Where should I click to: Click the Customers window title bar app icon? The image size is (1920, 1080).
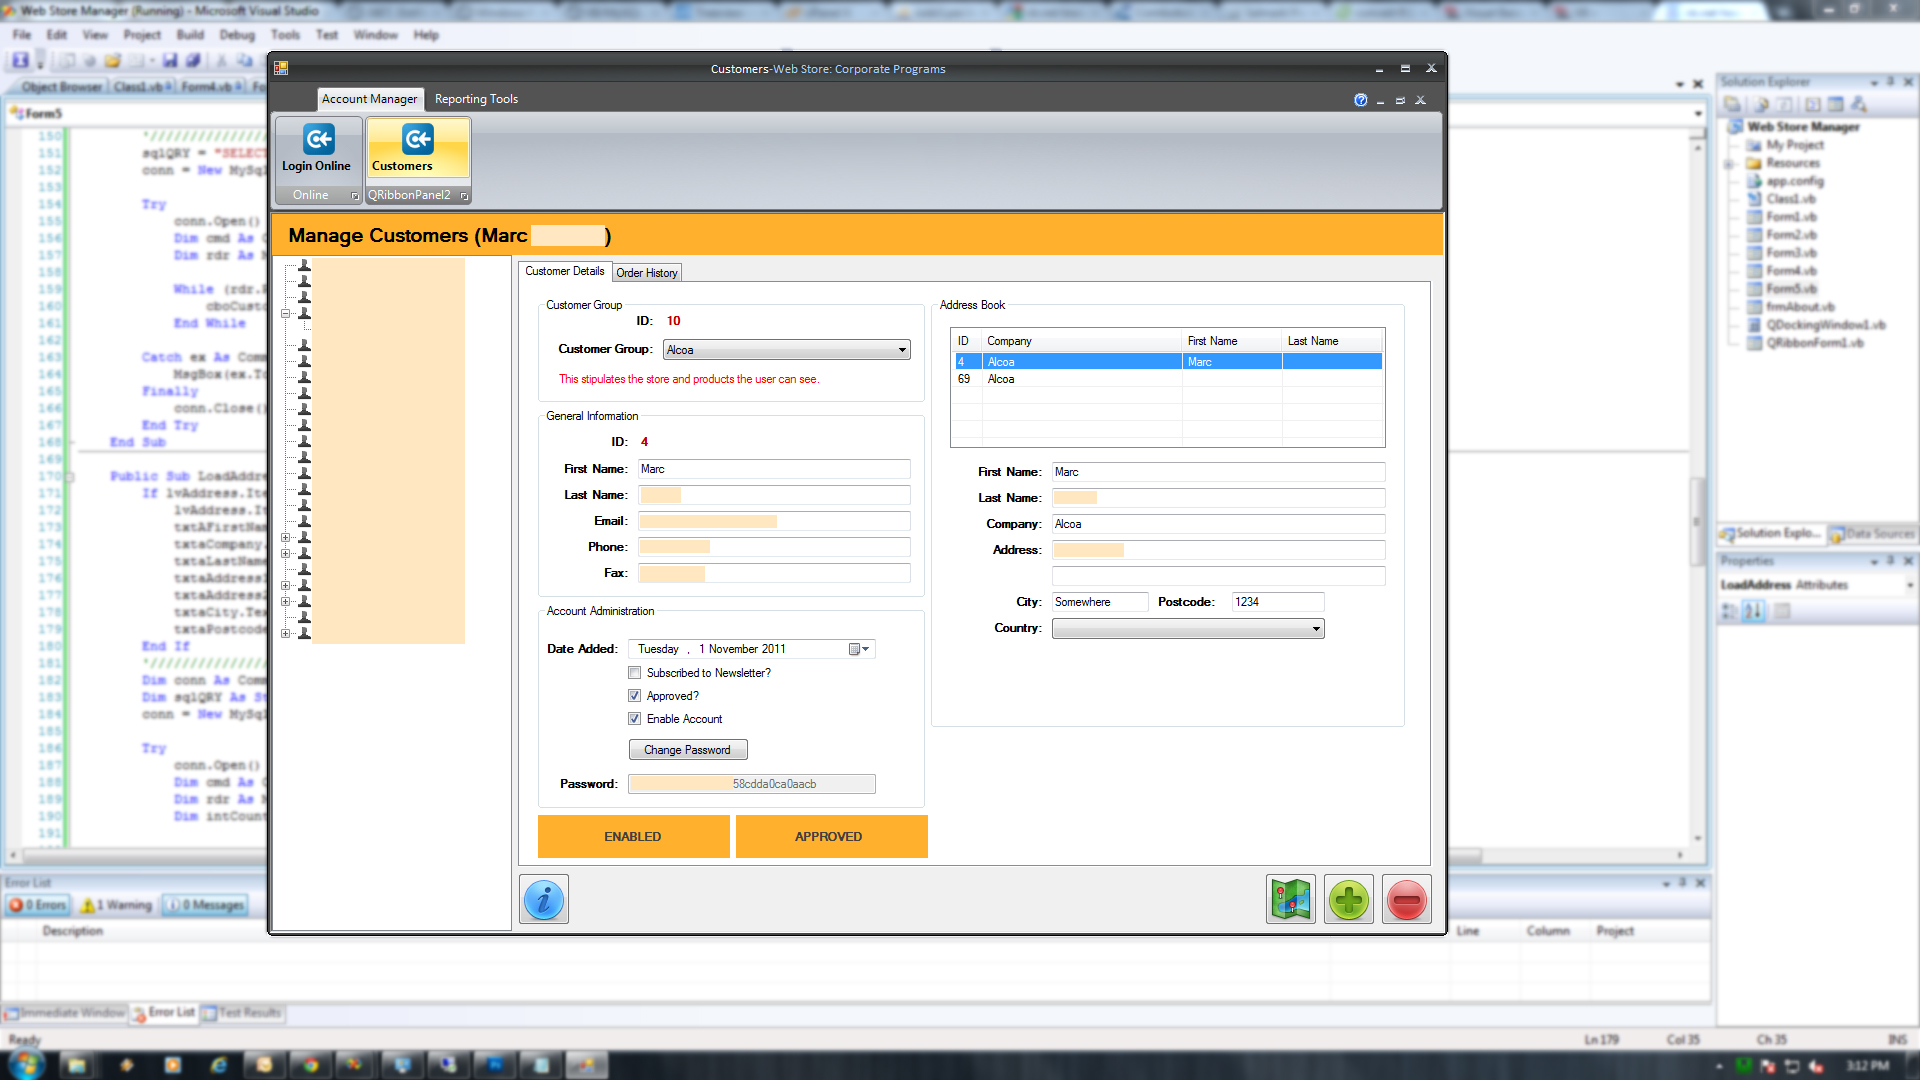[281, 68]
